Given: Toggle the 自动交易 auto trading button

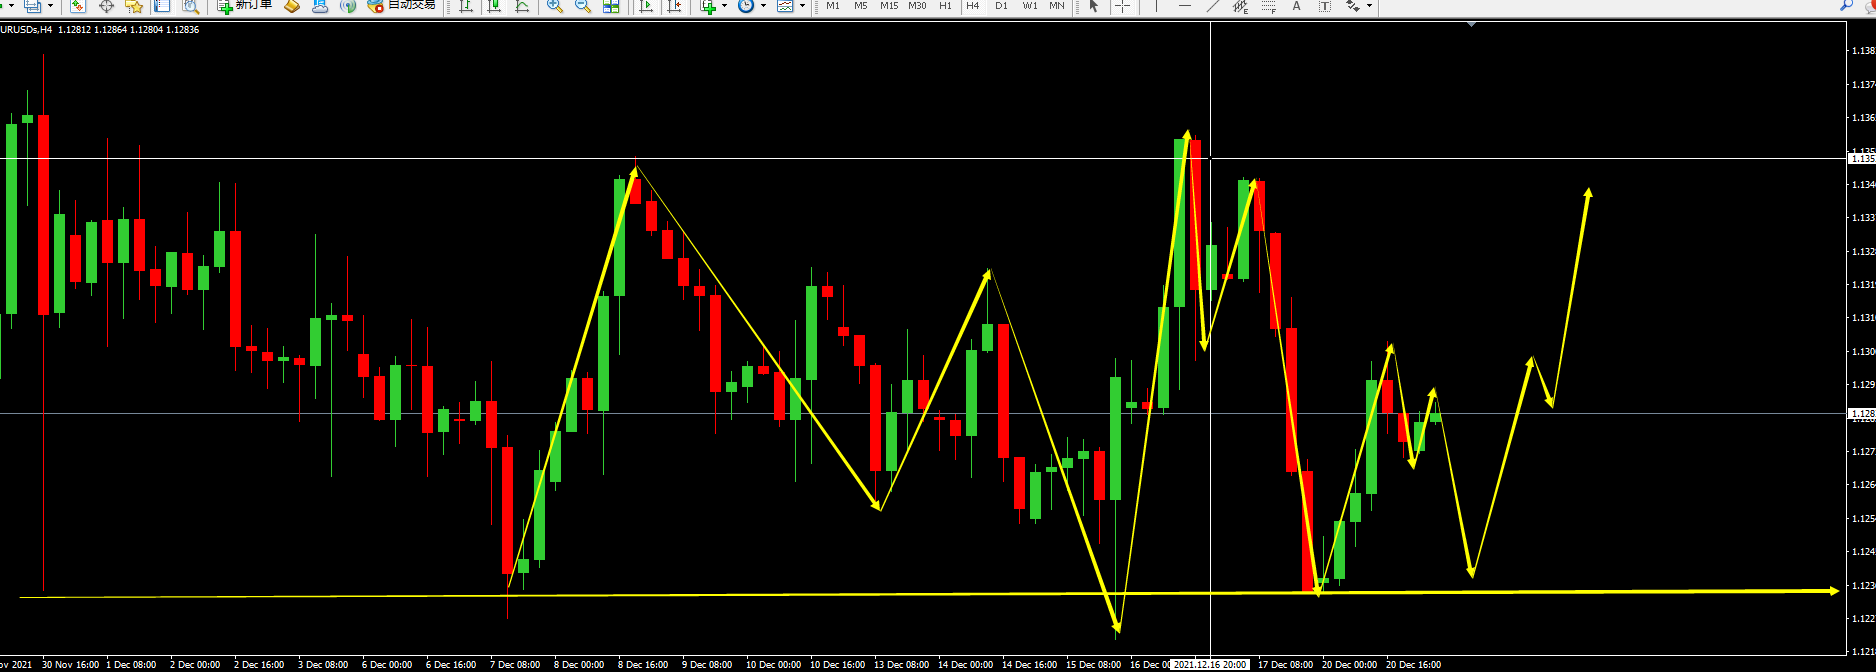Looking at the screenshot, I should [402, 6].
